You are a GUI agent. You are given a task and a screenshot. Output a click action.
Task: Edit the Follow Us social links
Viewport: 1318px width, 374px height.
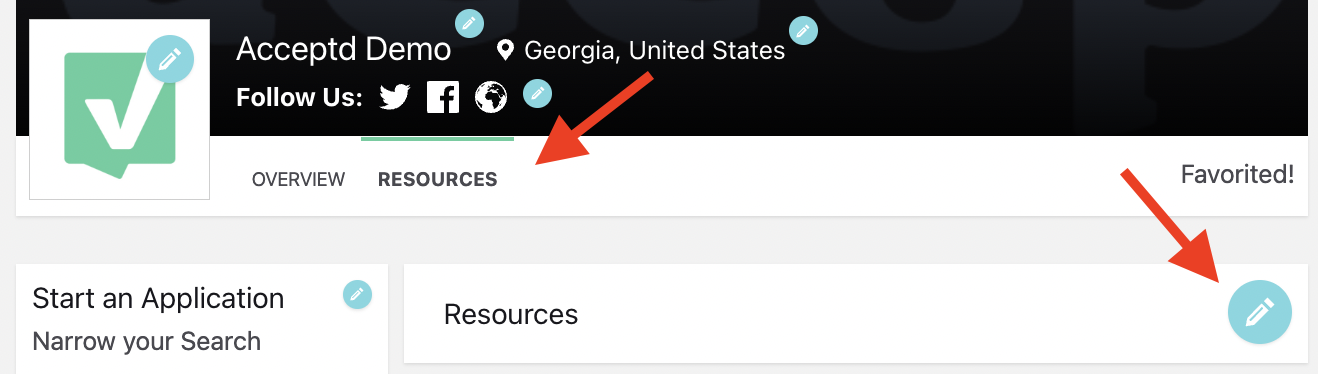click(538, 93)
